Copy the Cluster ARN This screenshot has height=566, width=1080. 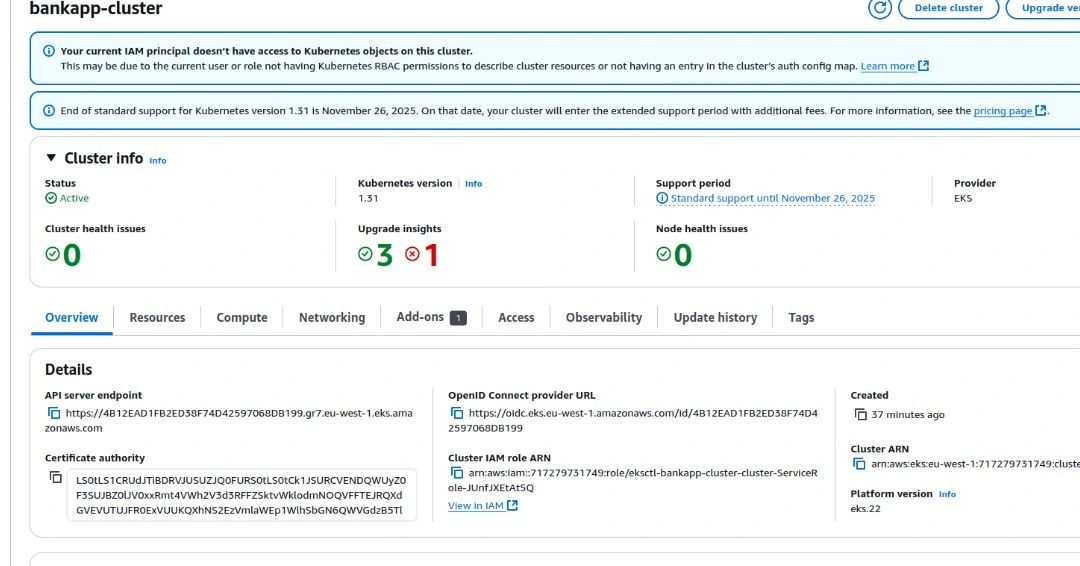(x=859, y=464)
